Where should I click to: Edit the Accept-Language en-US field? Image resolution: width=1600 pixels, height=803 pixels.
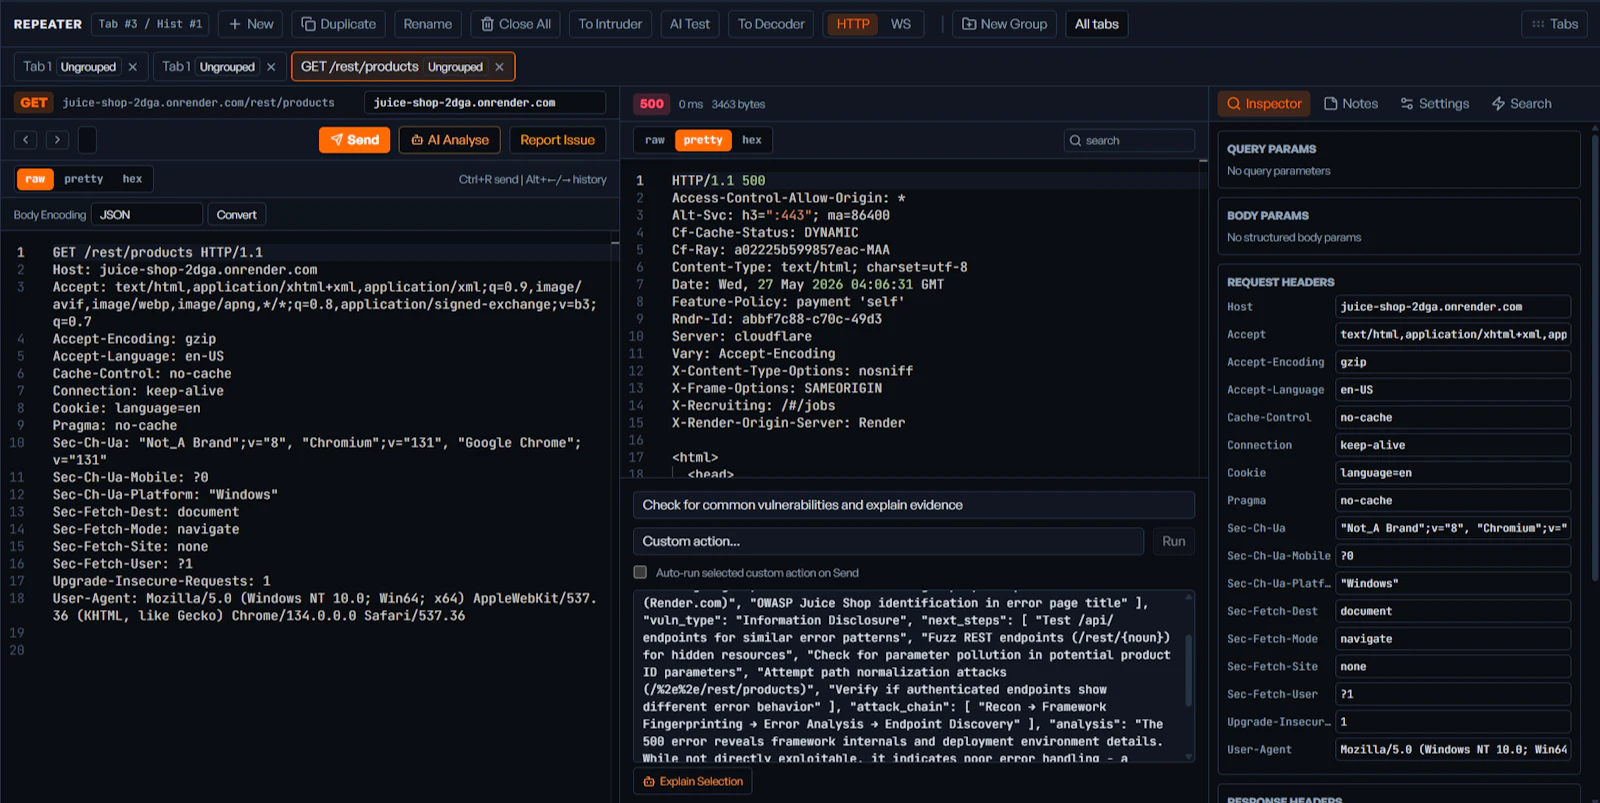(1453, 390)
